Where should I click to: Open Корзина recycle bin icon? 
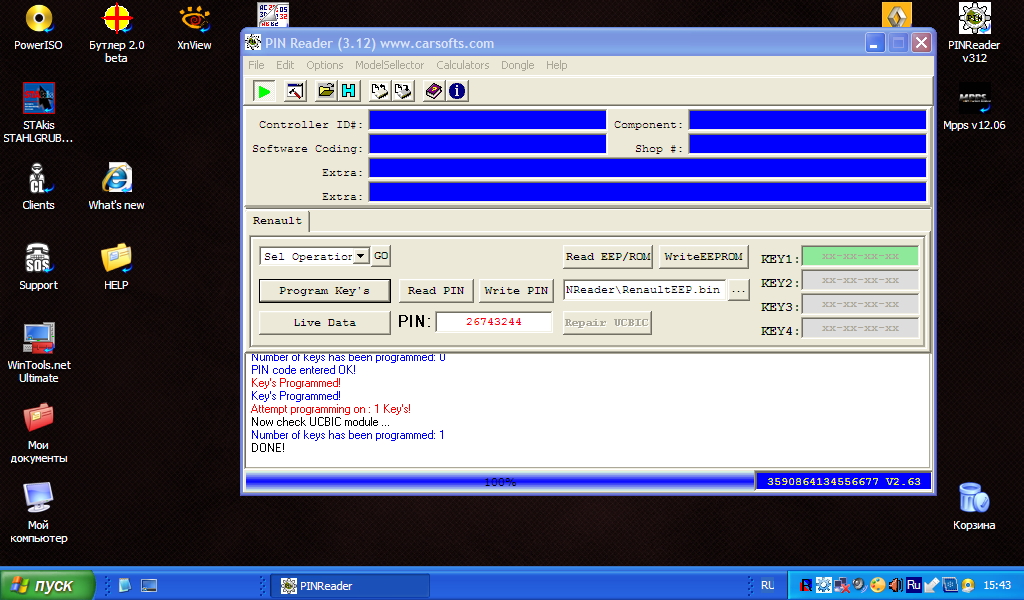[974, 507]
